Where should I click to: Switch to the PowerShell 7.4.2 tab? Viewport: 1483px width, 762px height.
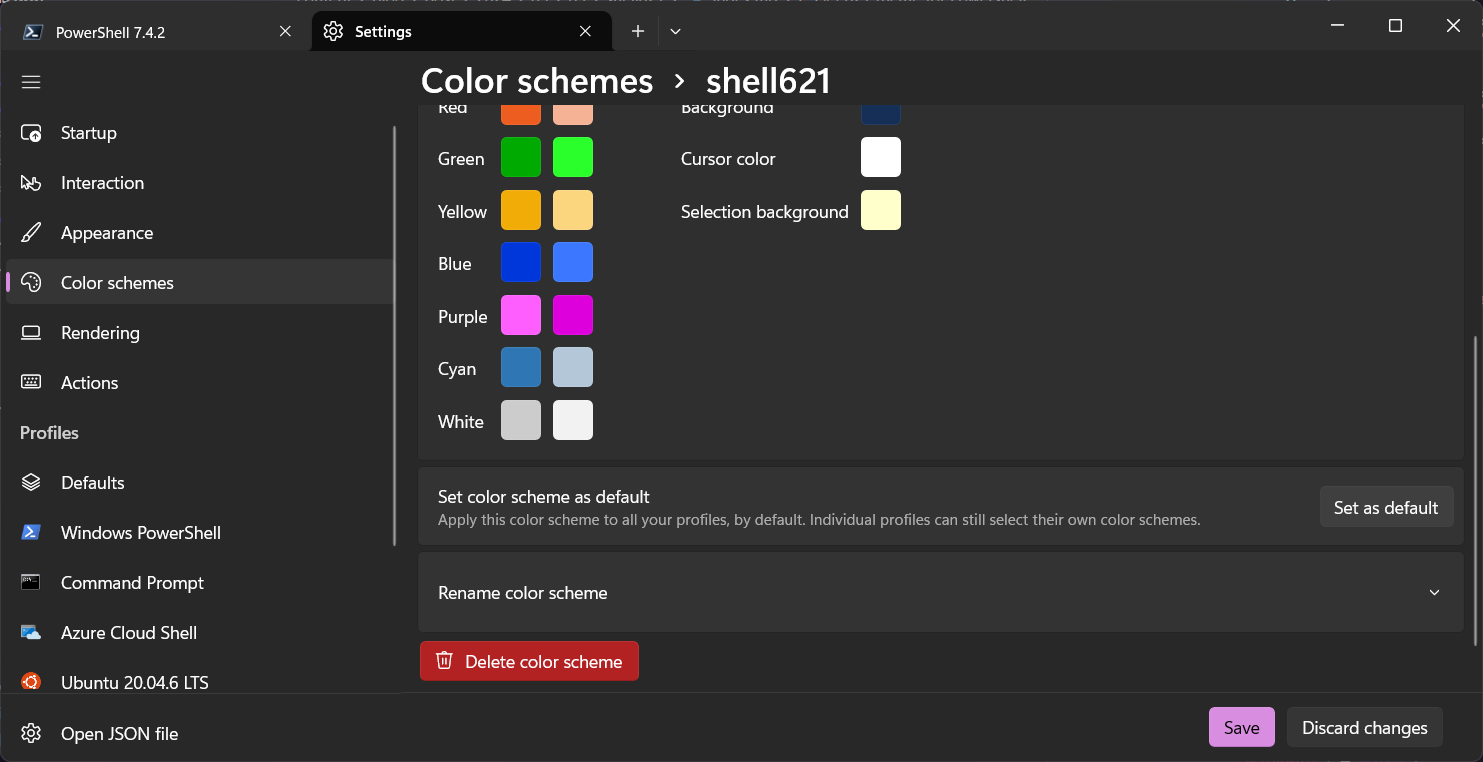[110, 32]
